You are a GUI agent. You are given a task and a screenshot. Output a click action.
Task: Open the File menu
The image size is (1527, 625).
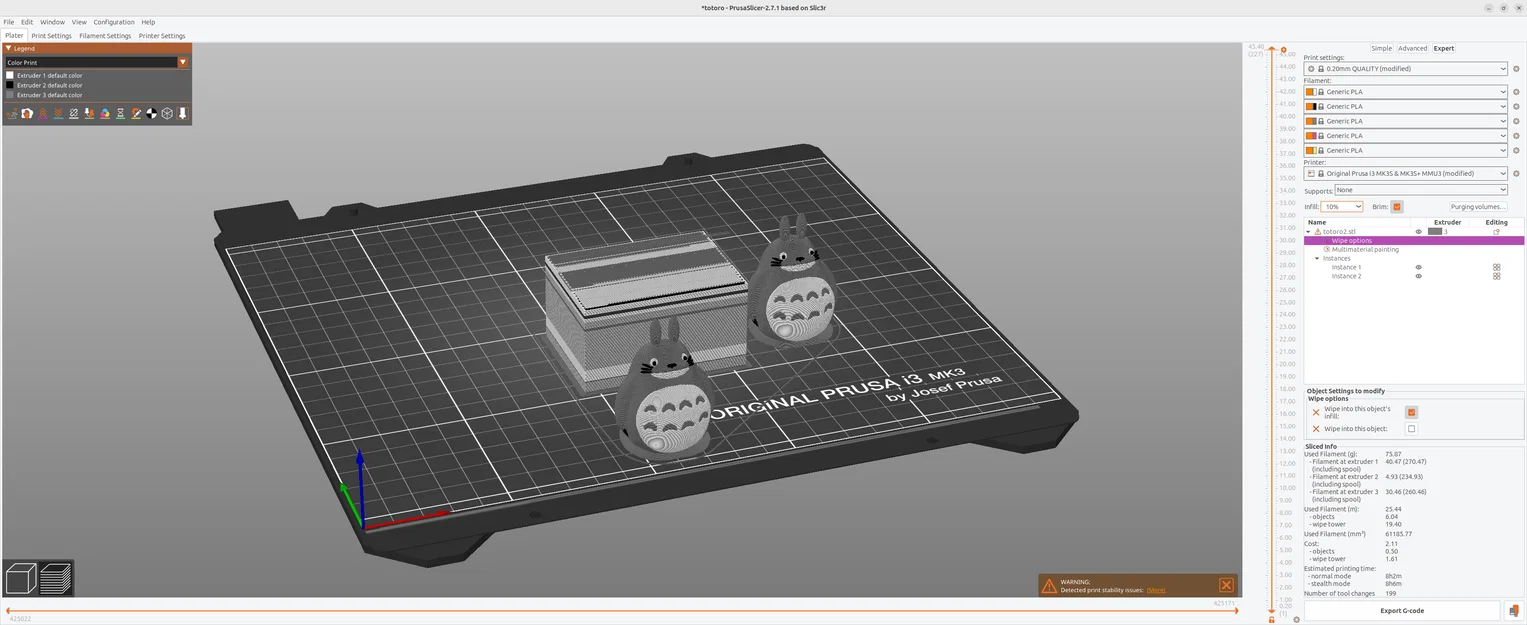click(9, 22)
